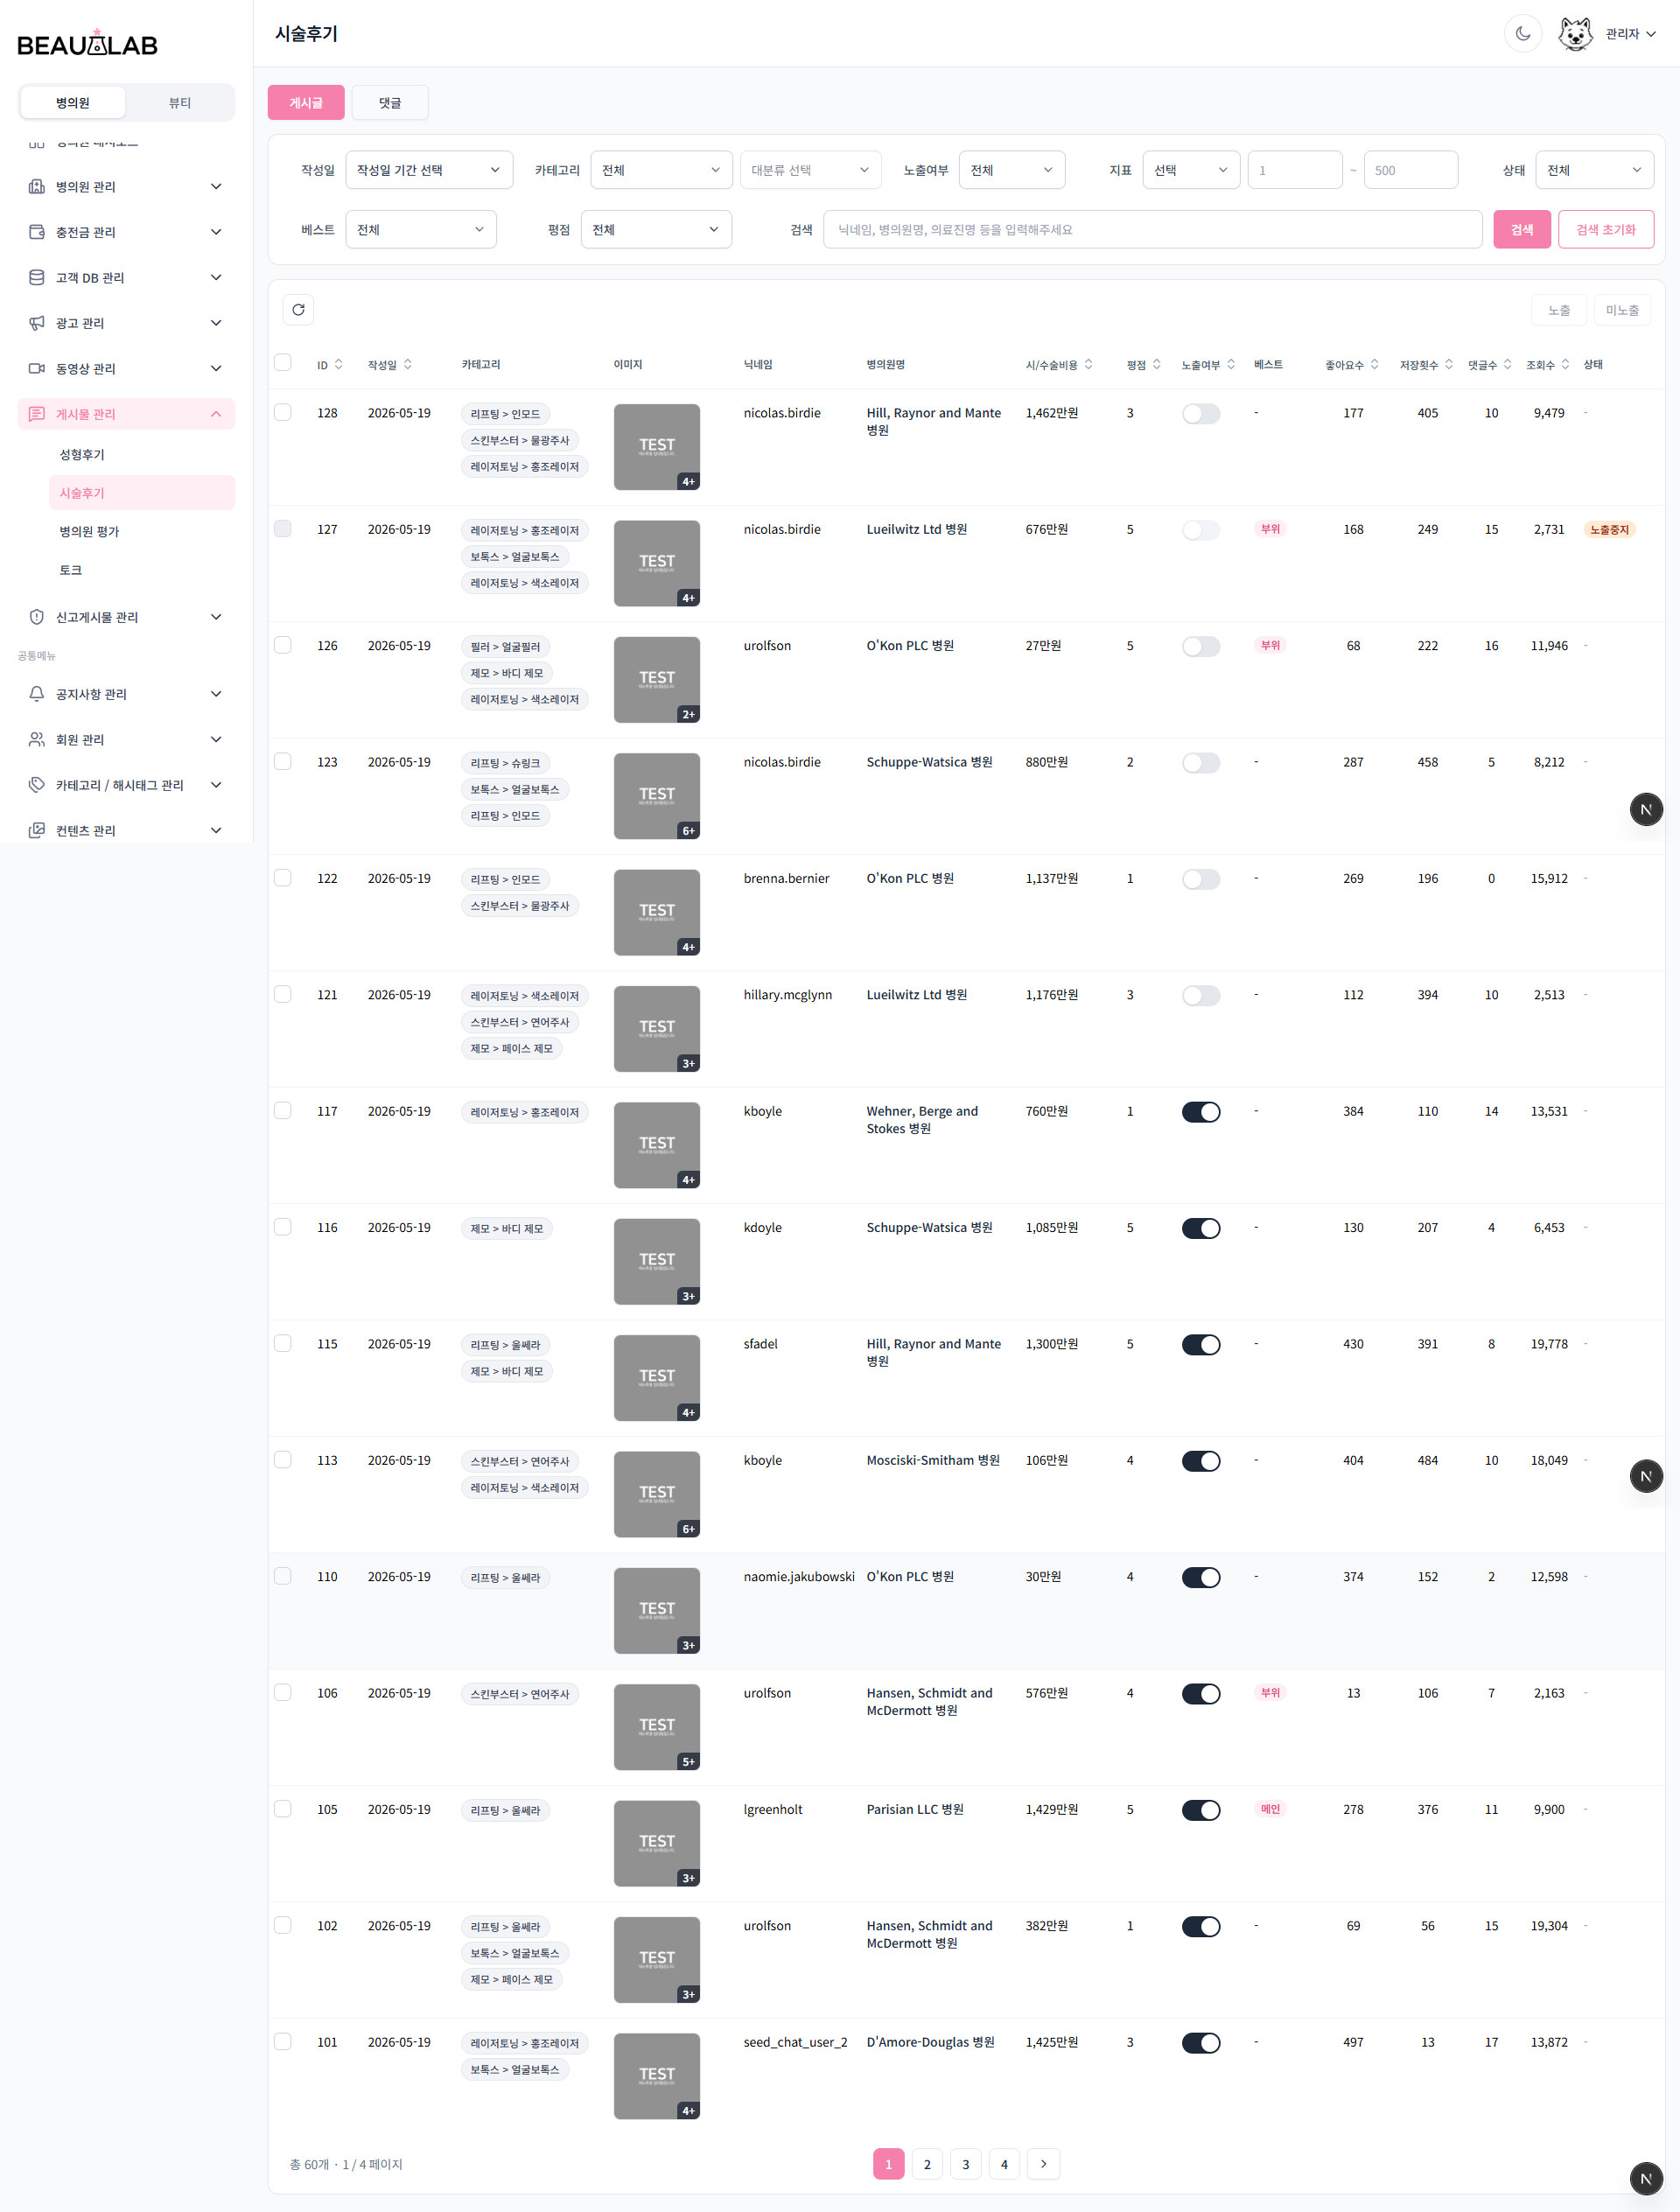Click the 지표 maximum 500 field

[x=1410, y=170]
